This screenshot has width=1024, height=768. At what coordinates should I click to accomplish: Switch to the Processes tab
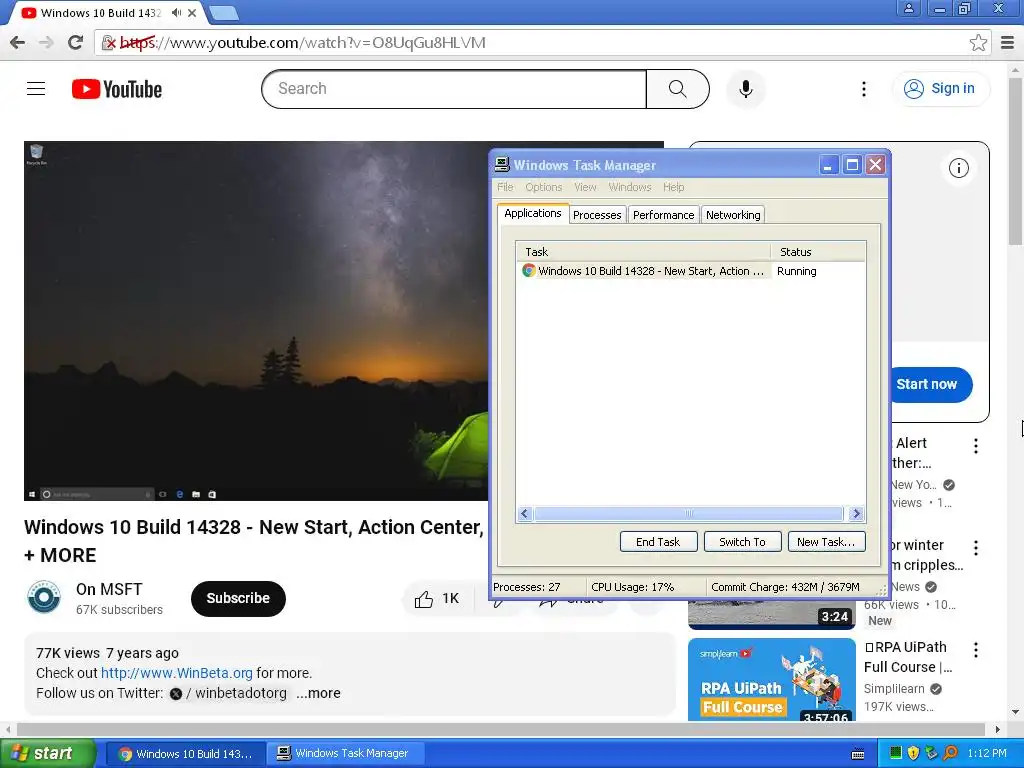pos(597,215)
